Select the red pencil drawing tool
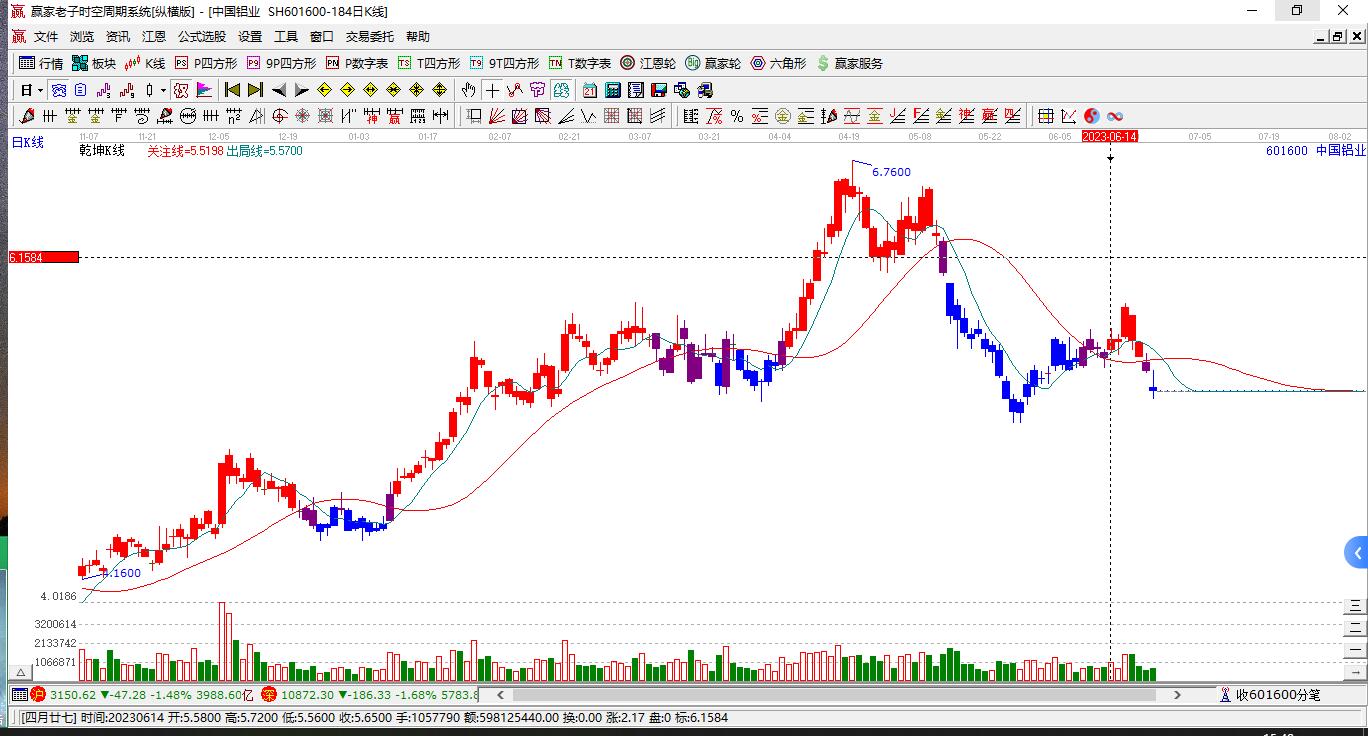Viewport: 1368px width, 736px height. click(27, 116)
